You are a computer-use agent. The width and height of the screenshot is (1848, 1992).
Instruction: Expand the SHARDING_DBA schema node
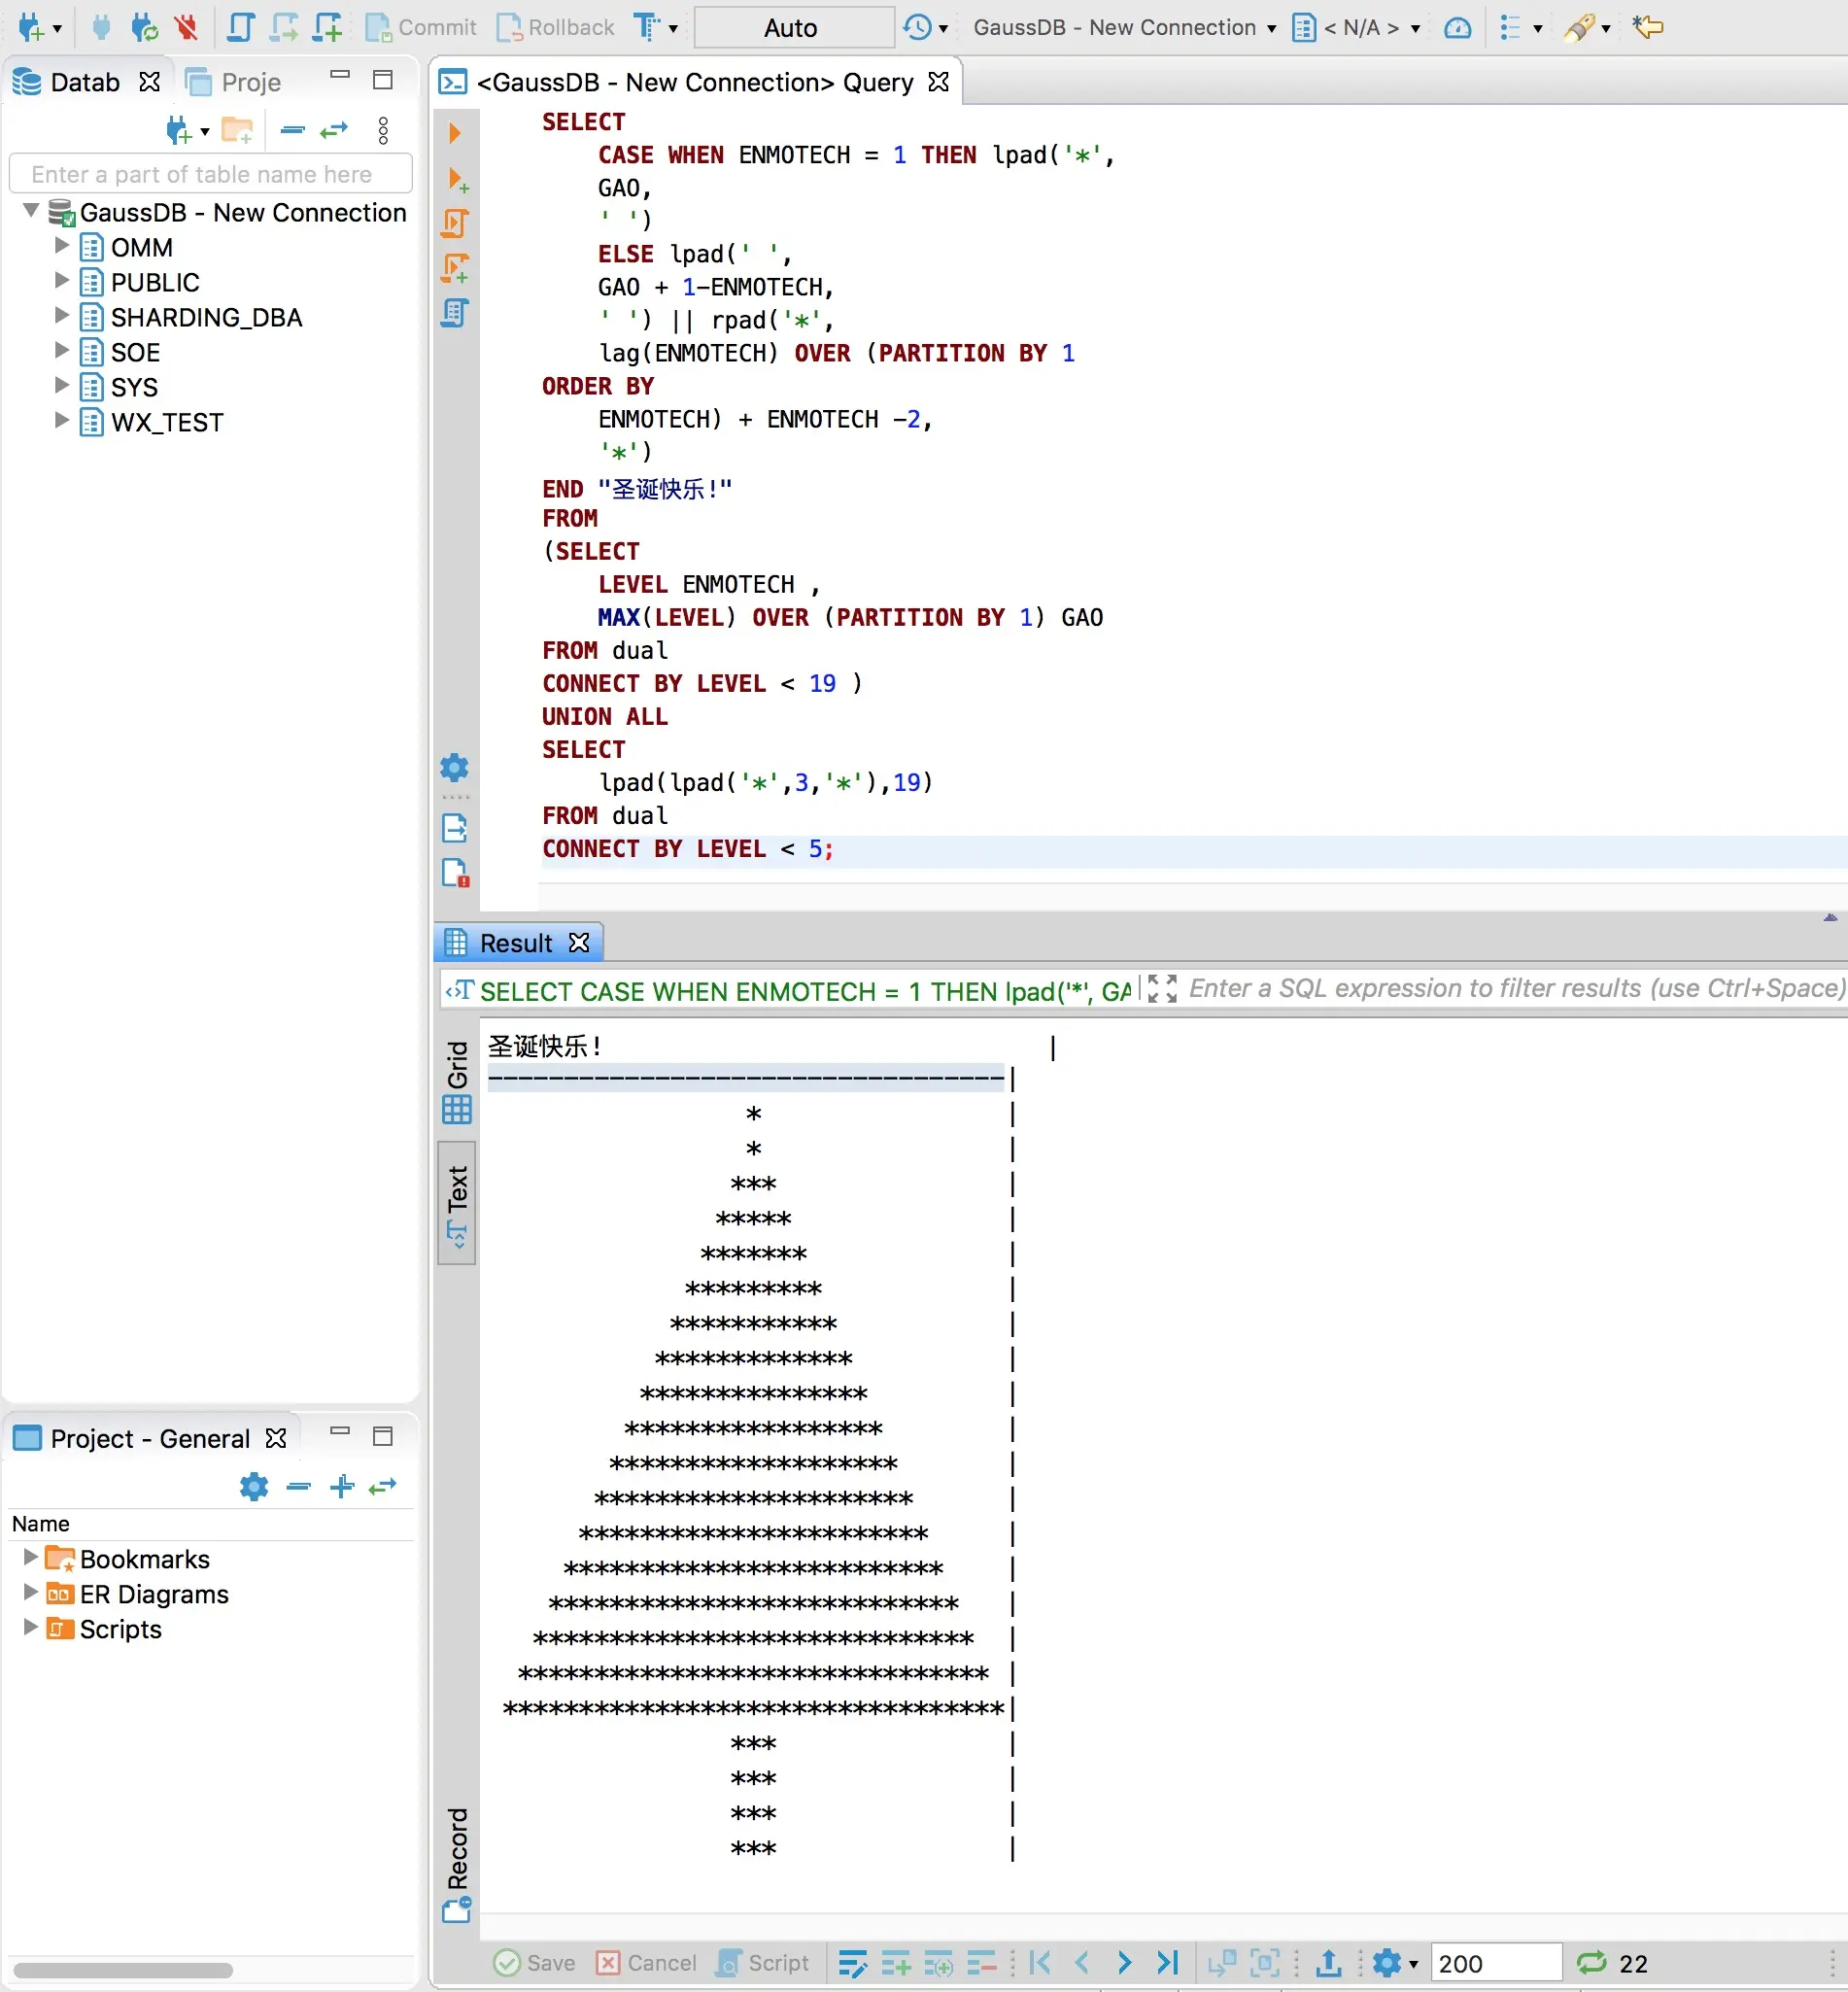[61, 316]
